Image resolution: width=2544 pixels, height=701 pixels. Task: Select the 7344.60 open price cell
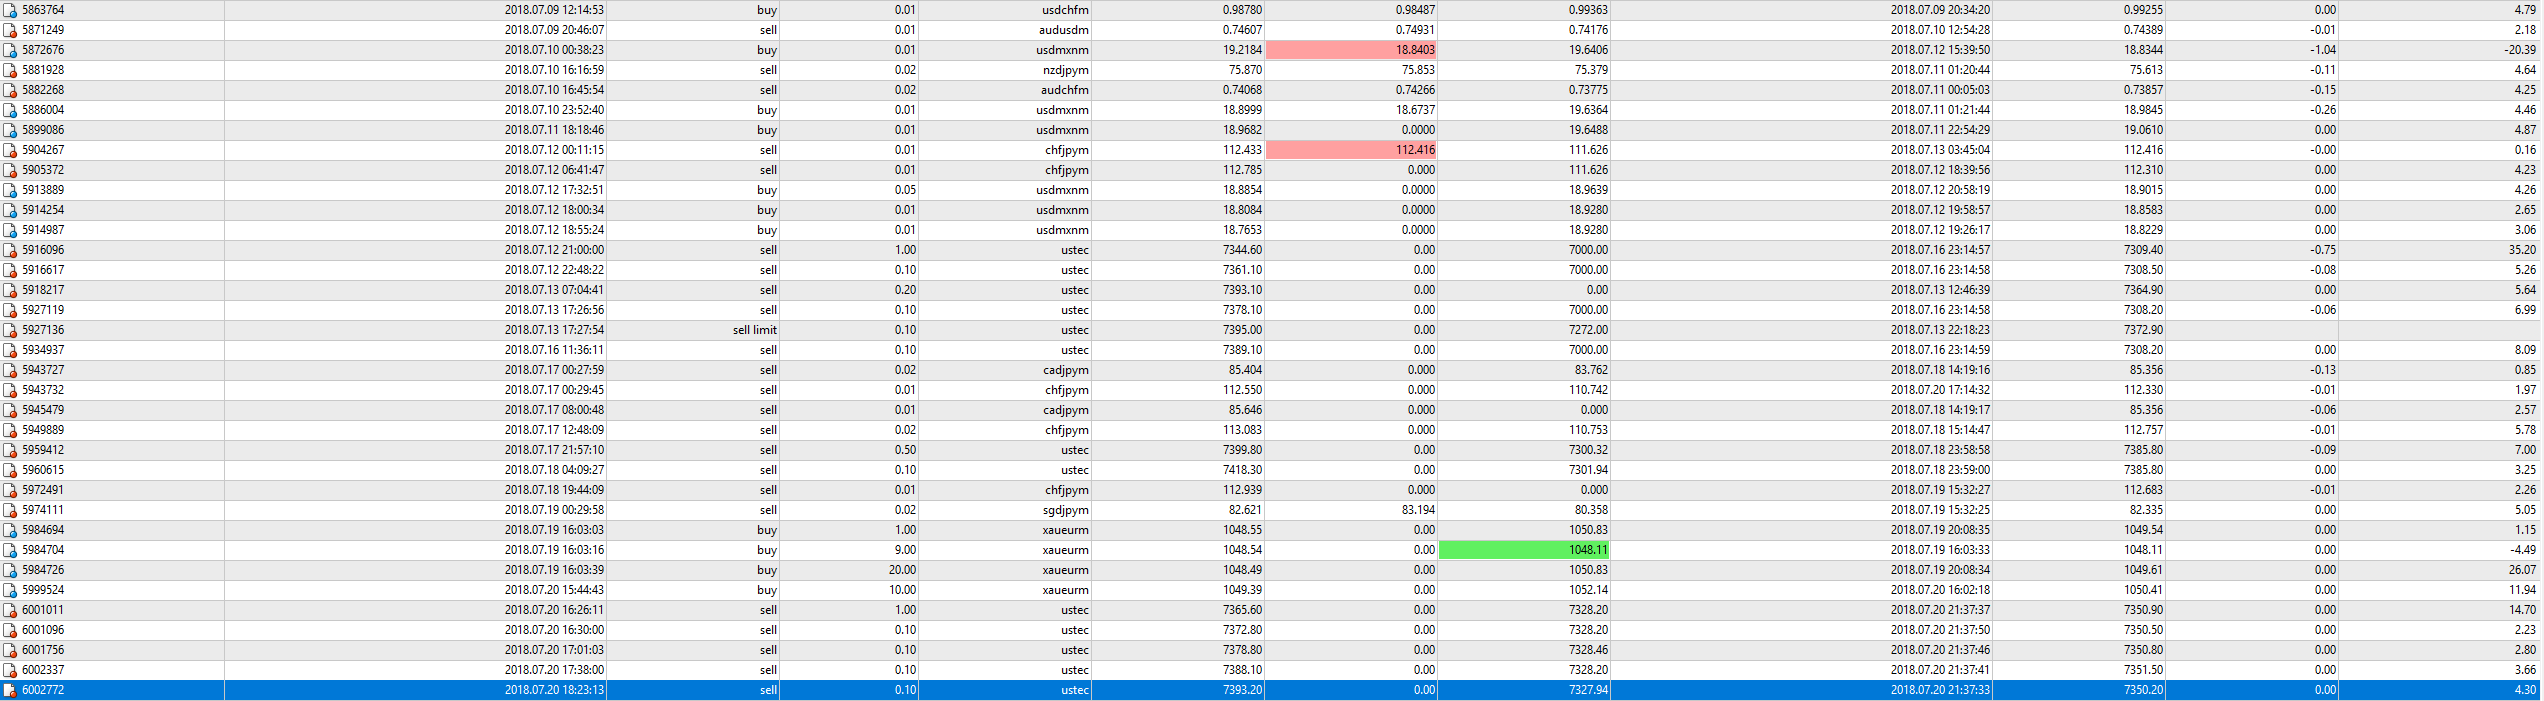[x=1242, y=250]
